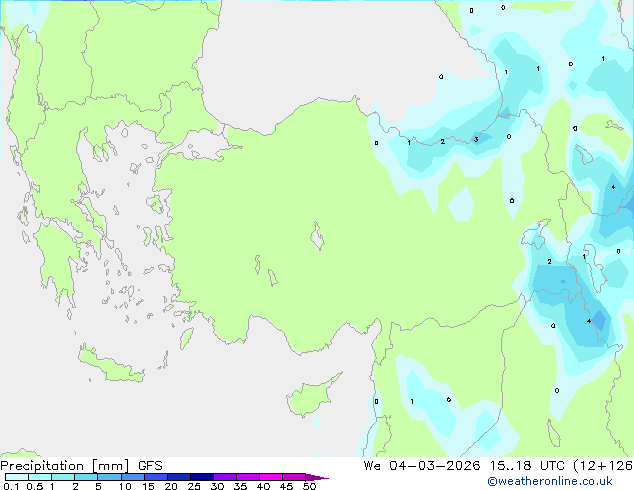Screen dimensions: 634x490
Task: Click the 2–5 mm legend color swatch
Action: coord(86,477)
